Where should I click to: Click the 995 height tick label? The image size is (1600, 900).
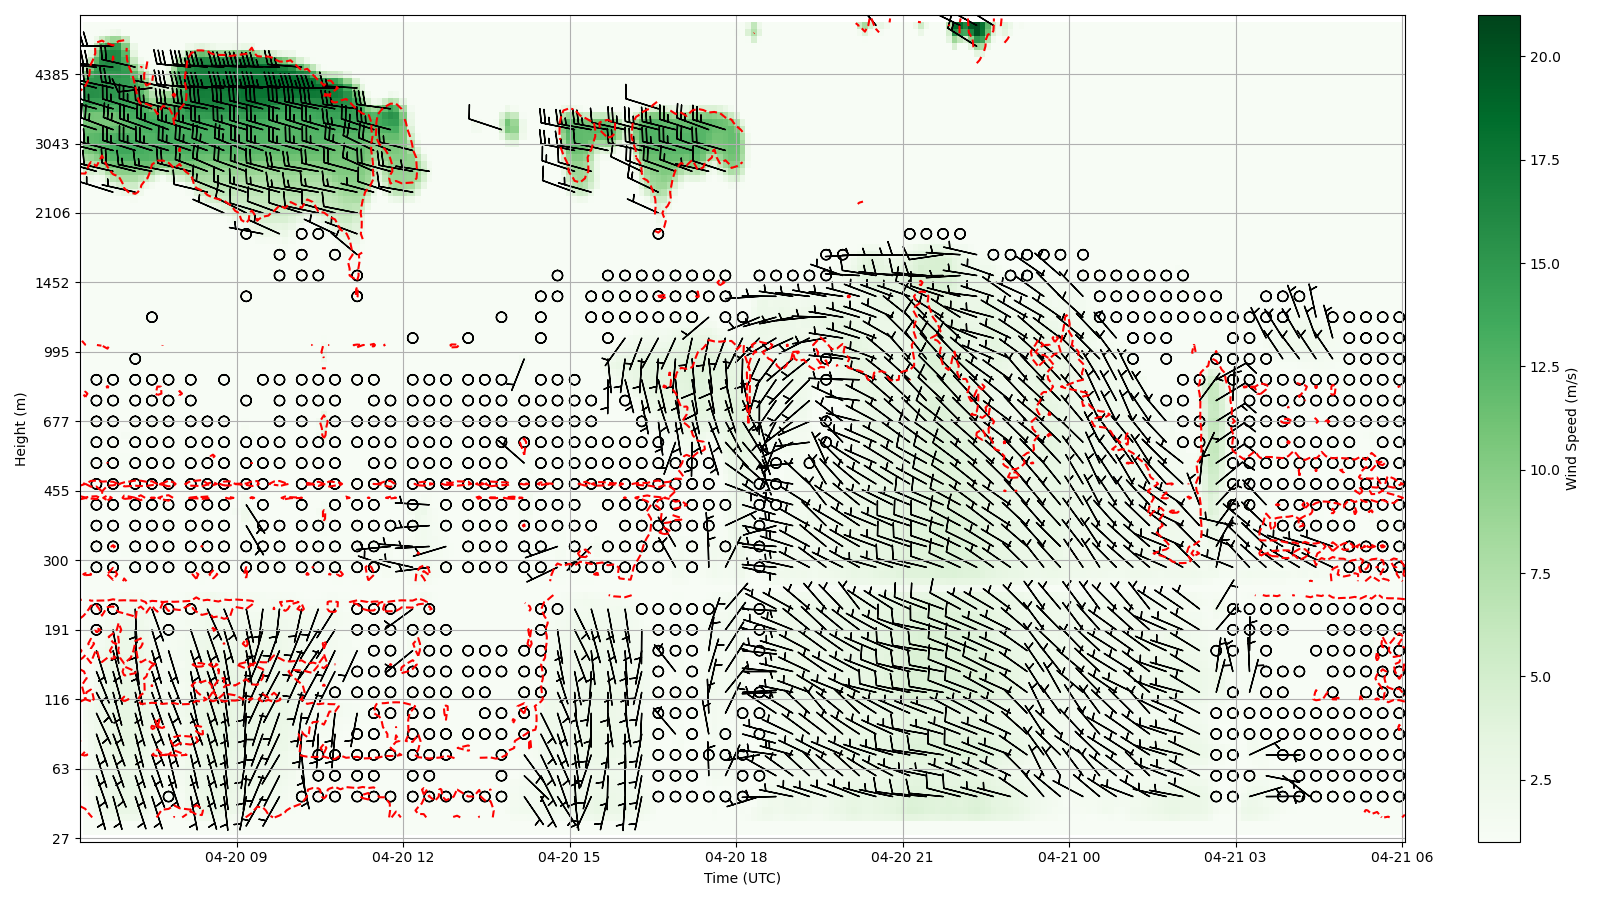tap(56, 352)
